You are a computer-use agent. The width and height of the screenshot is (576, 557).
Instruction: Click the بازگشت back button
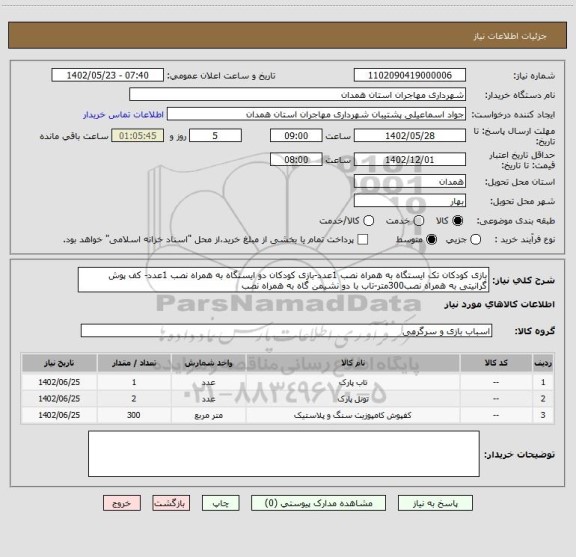coord(171,503)
